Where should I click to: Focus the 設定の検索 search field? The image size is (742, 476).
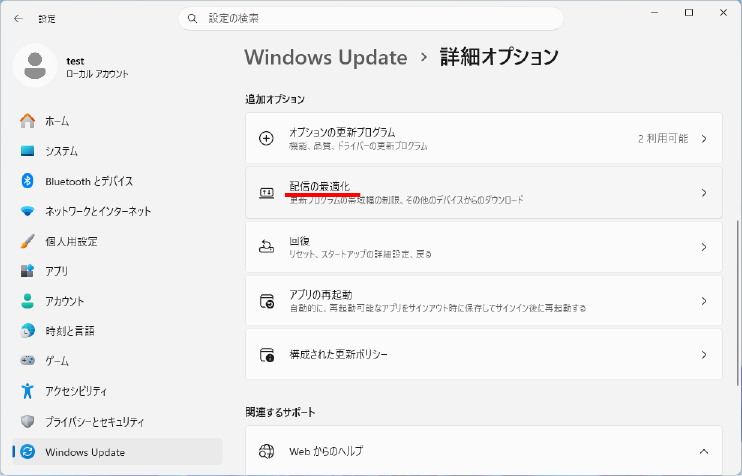pyautogui.click(x=371, y=18)
